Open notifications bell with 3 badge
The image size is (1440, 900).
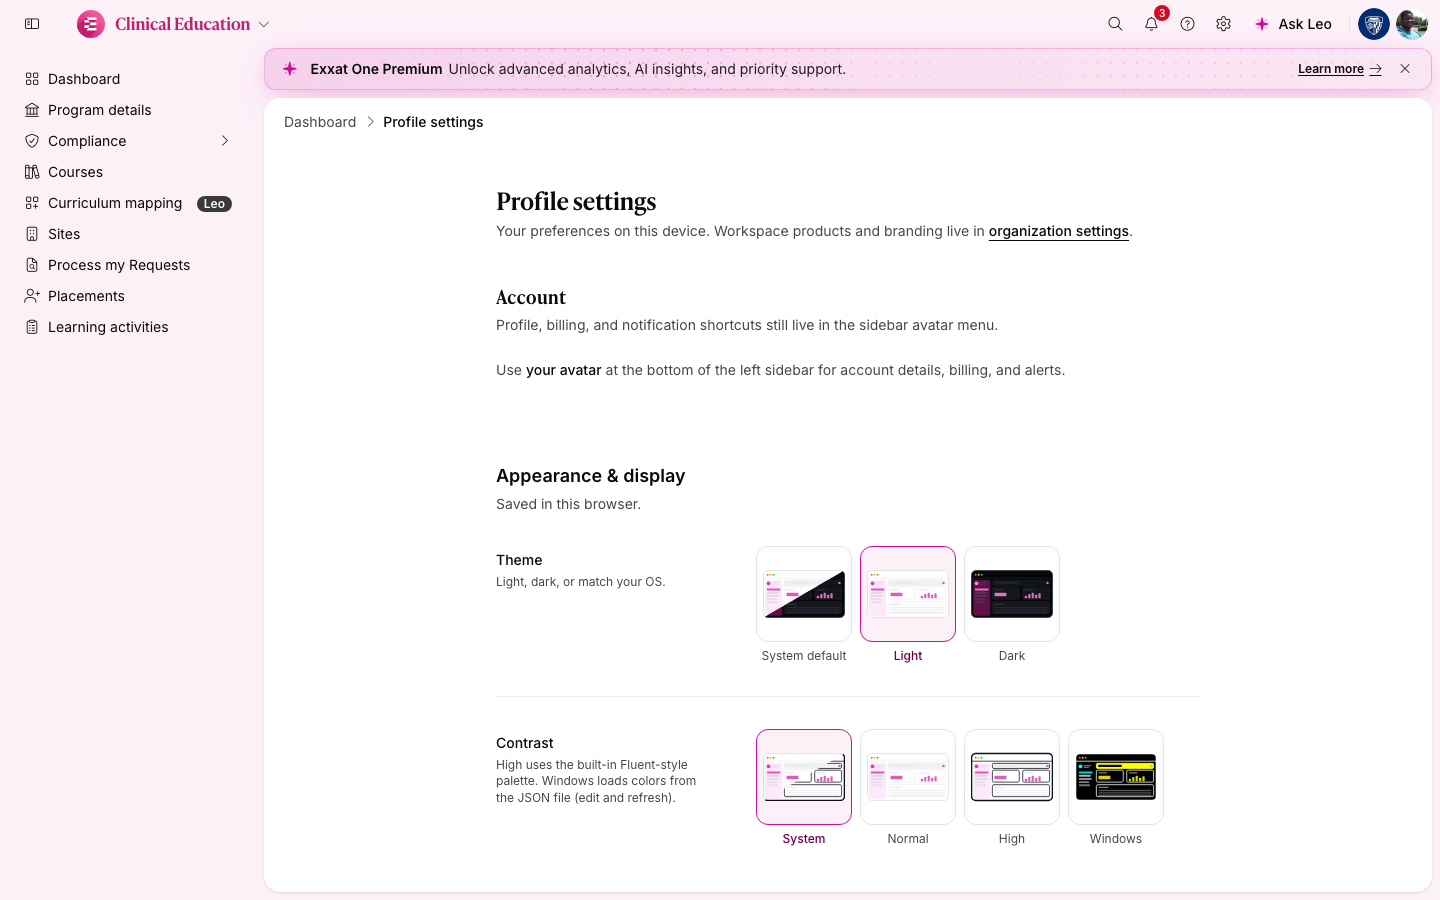[1152, 24]
